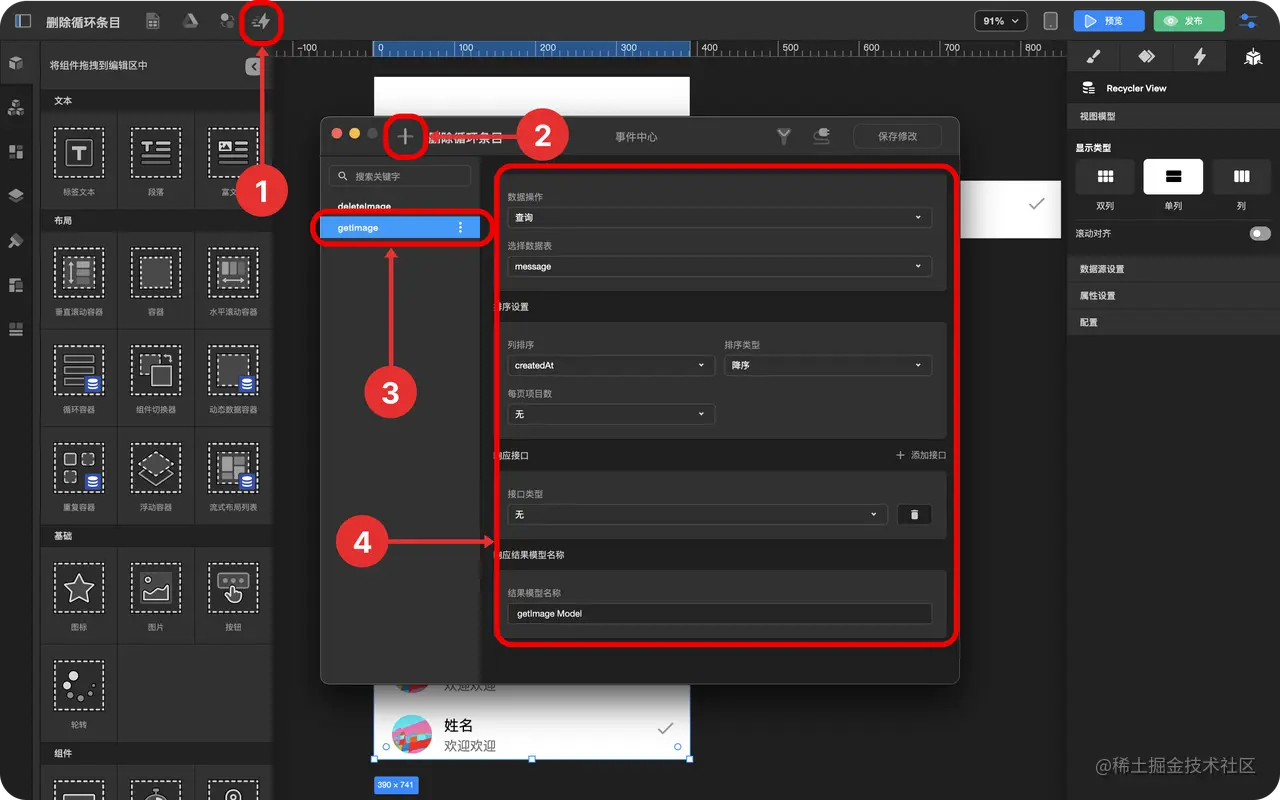Select the 图片 image component
The width and height of the screenshot is (1280, 800).
pos(156,595)
